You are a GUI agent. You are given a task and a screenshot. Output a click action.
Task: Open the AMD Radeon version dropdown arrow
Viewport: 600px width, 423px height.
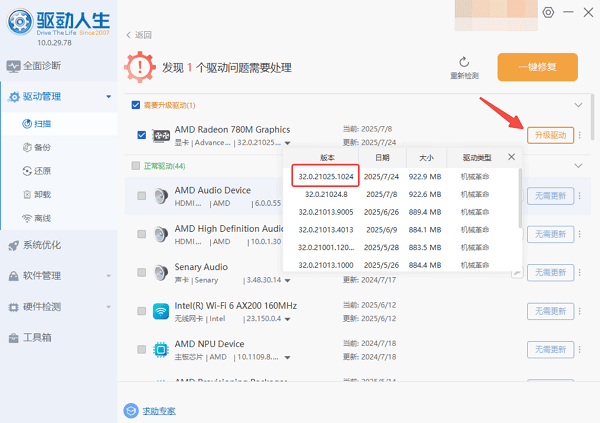pyautogui.click(x=287, y=143)
